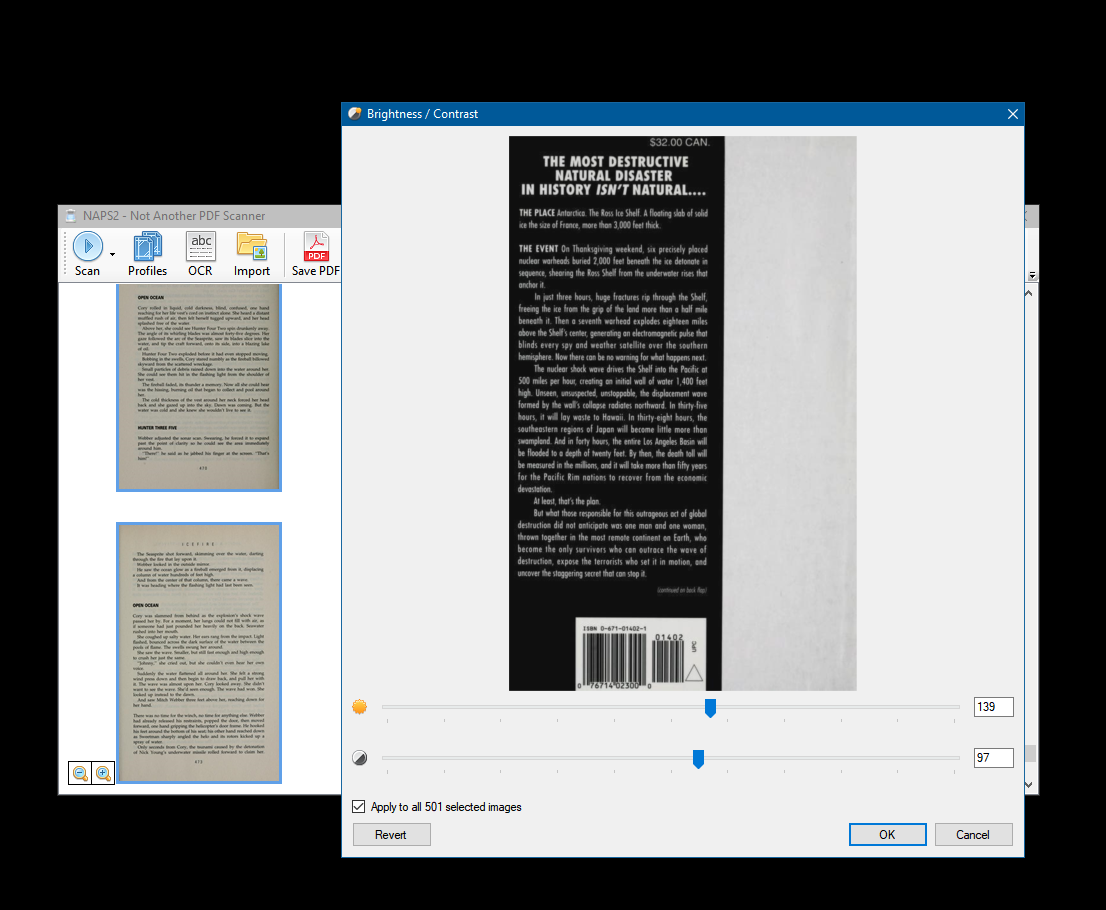Zoom in thumbnails with plus magnifier
This screenshot has height=910, width=1106.
point(103,773)
